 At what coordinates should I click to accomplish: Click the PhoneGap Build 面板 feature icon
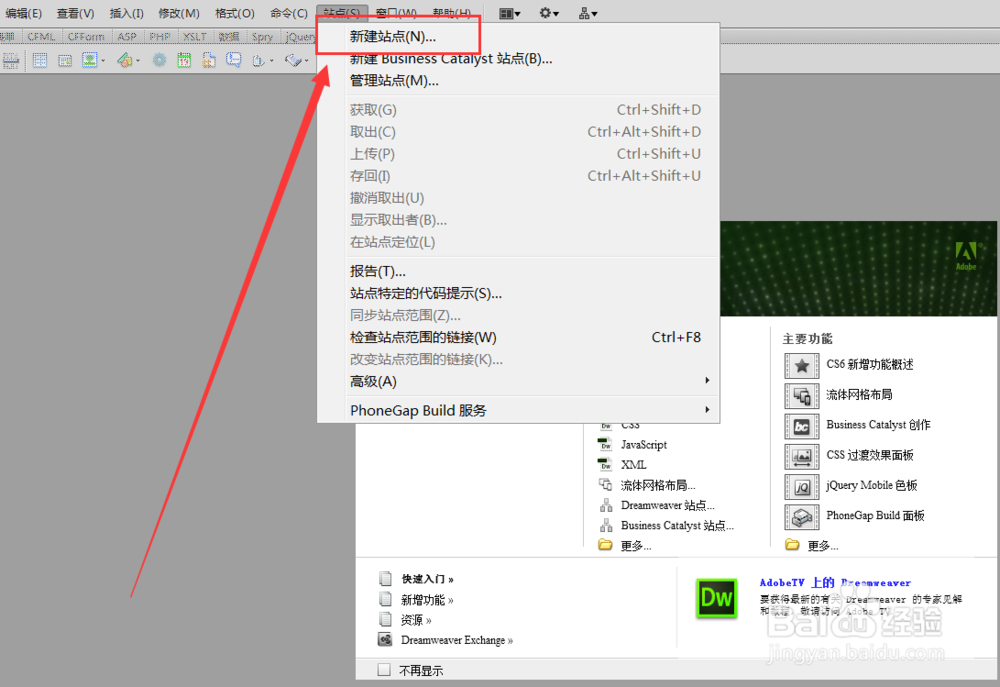[802, 517]
